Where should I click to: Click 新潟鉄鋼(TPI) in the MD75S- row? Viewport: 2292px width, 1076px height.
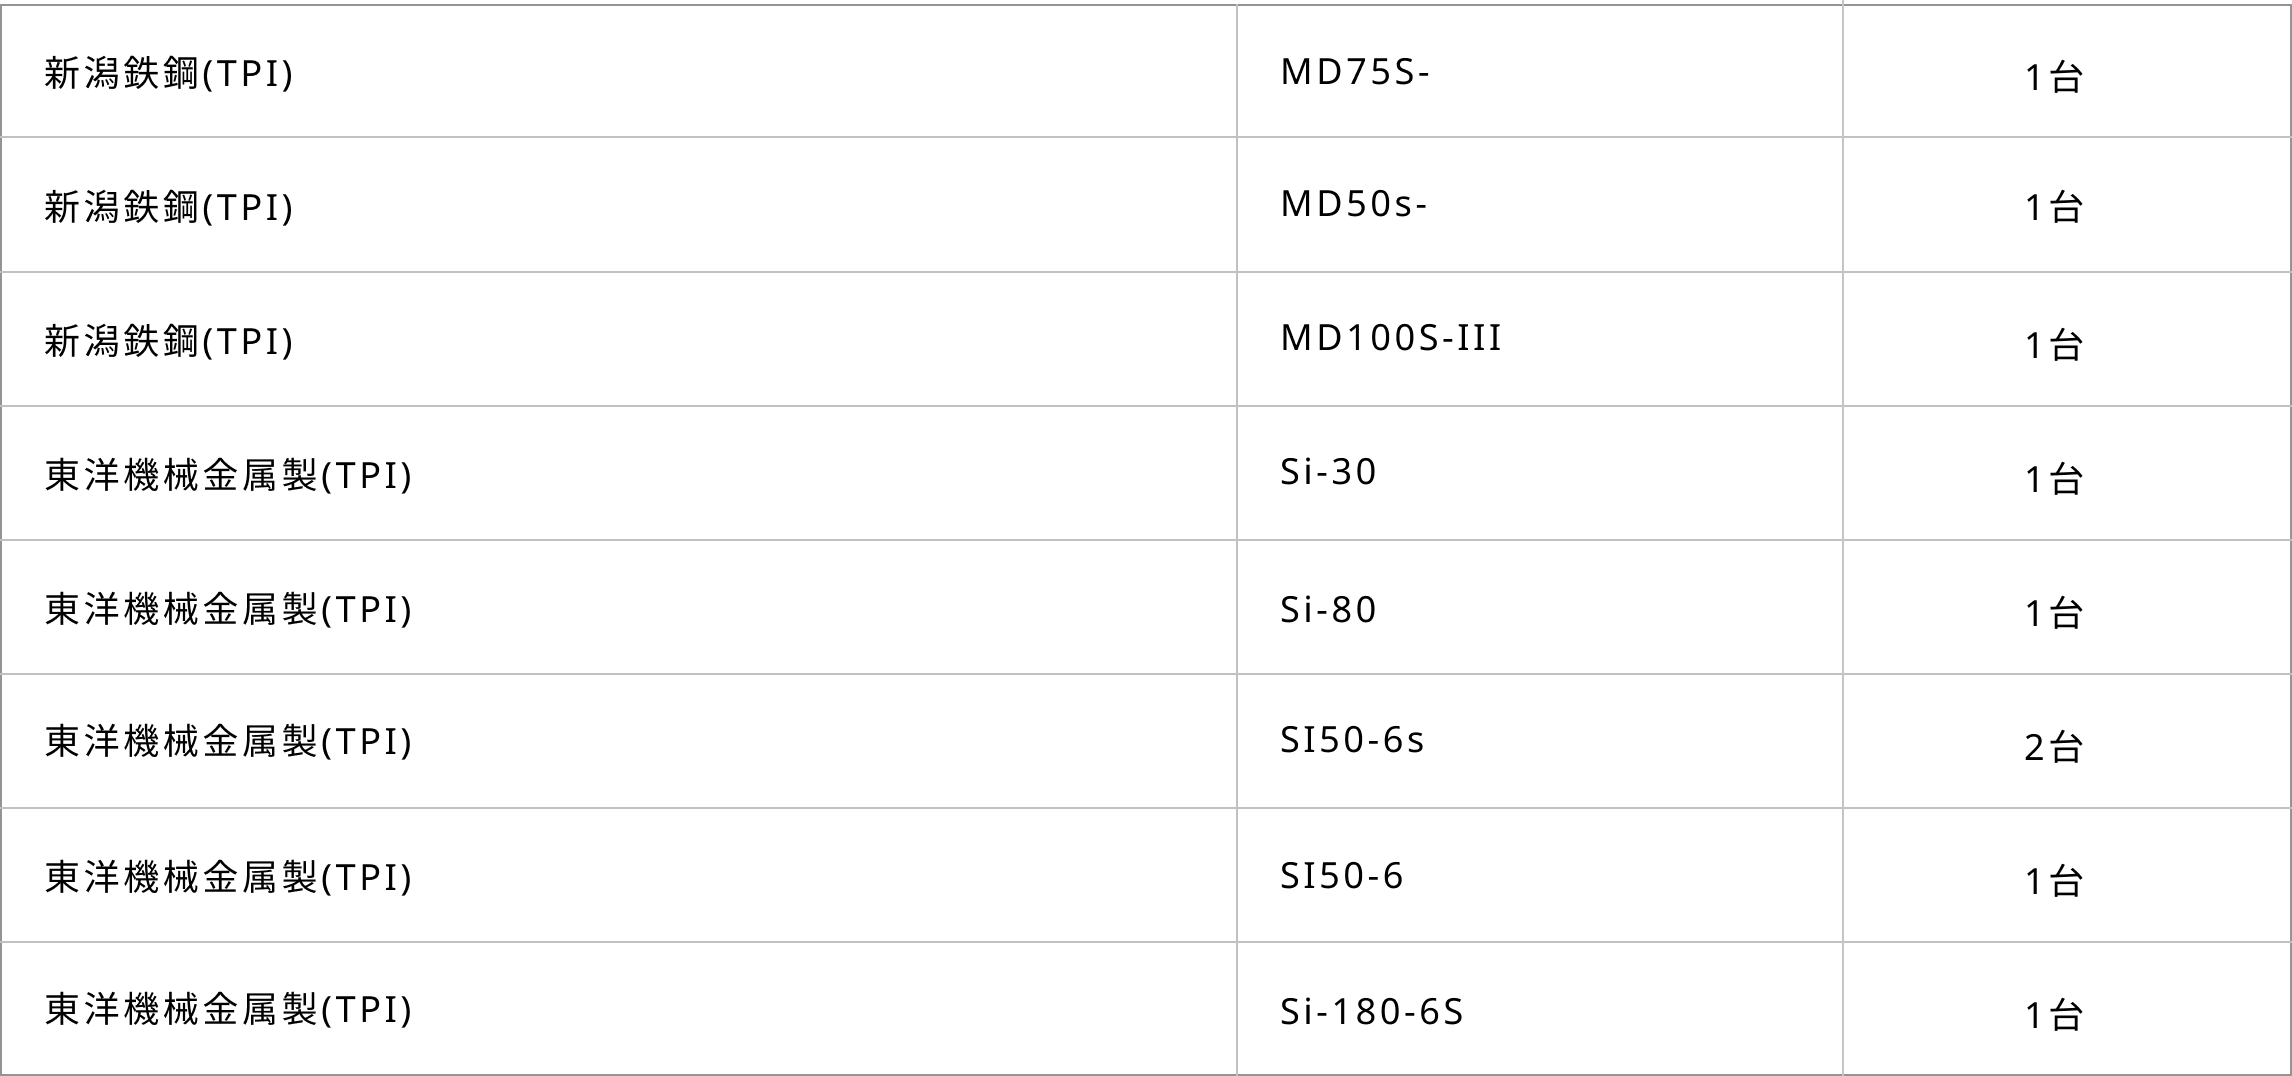(169, 74)
